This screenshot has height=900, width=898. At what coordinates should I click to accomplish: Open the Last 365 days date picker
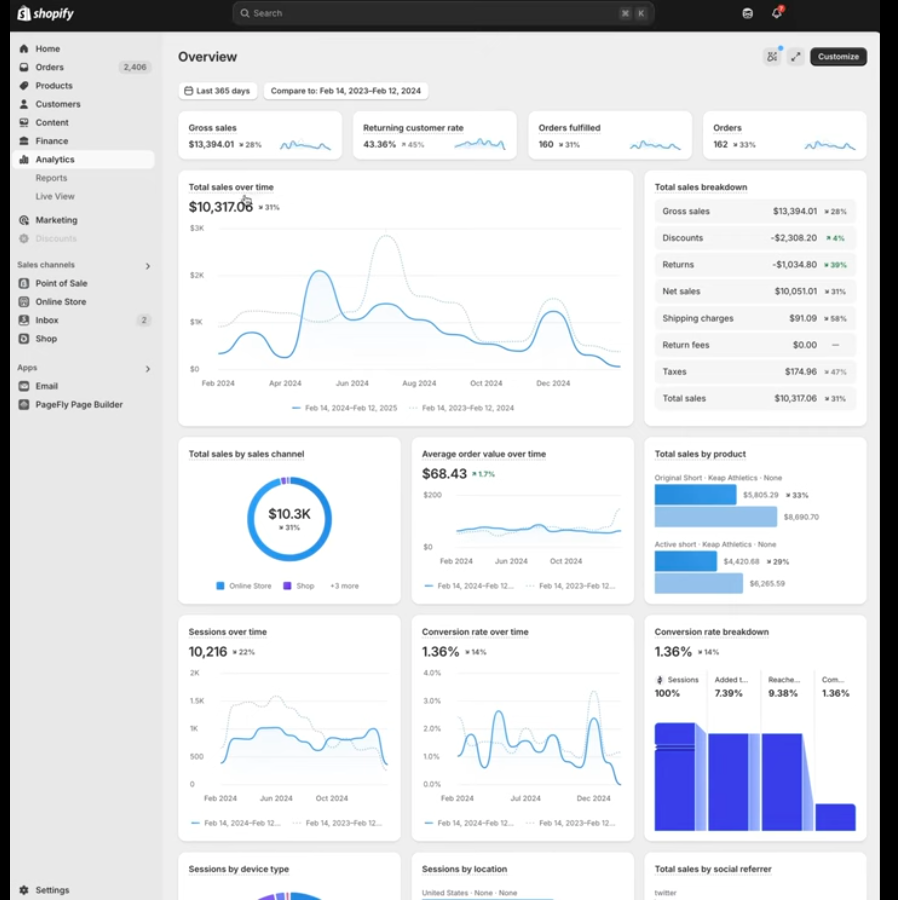(x=217, y=91)
